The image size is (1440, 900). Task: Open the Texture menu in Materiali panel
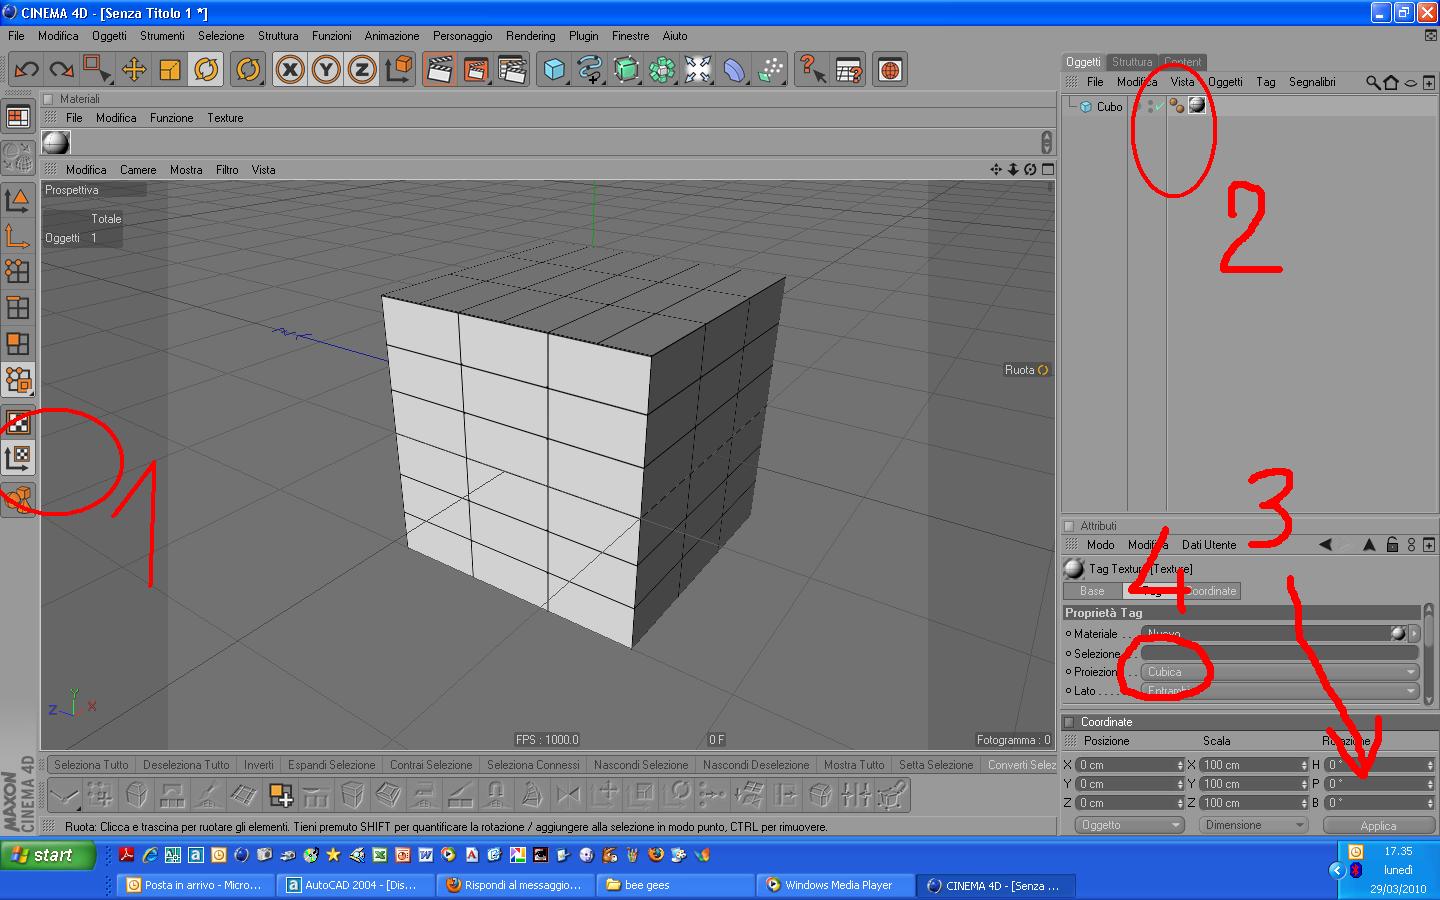pyautogui.click(x=225, y=118)
